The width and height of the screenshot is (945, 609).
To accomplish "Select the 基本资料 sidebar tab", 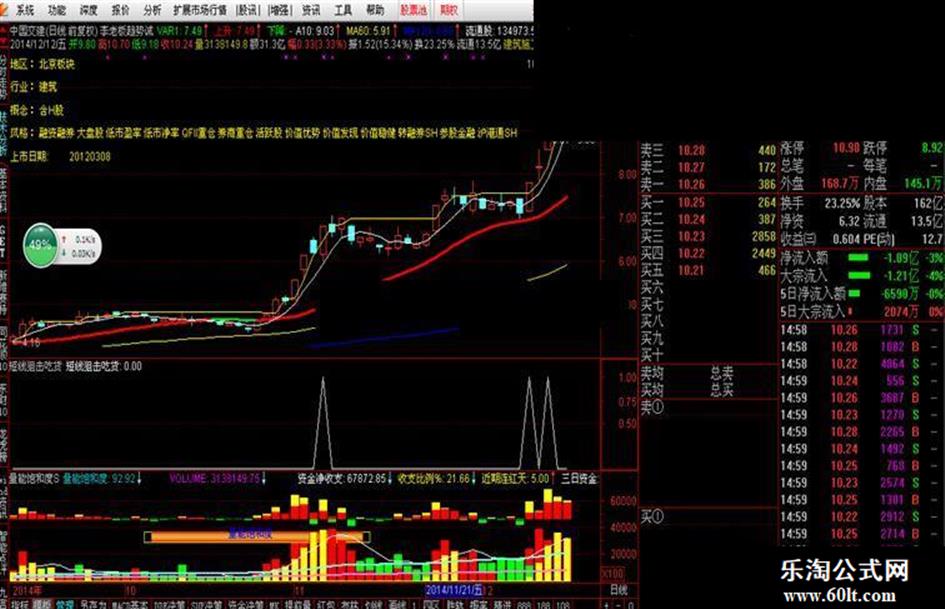I will tap(4, 190).
